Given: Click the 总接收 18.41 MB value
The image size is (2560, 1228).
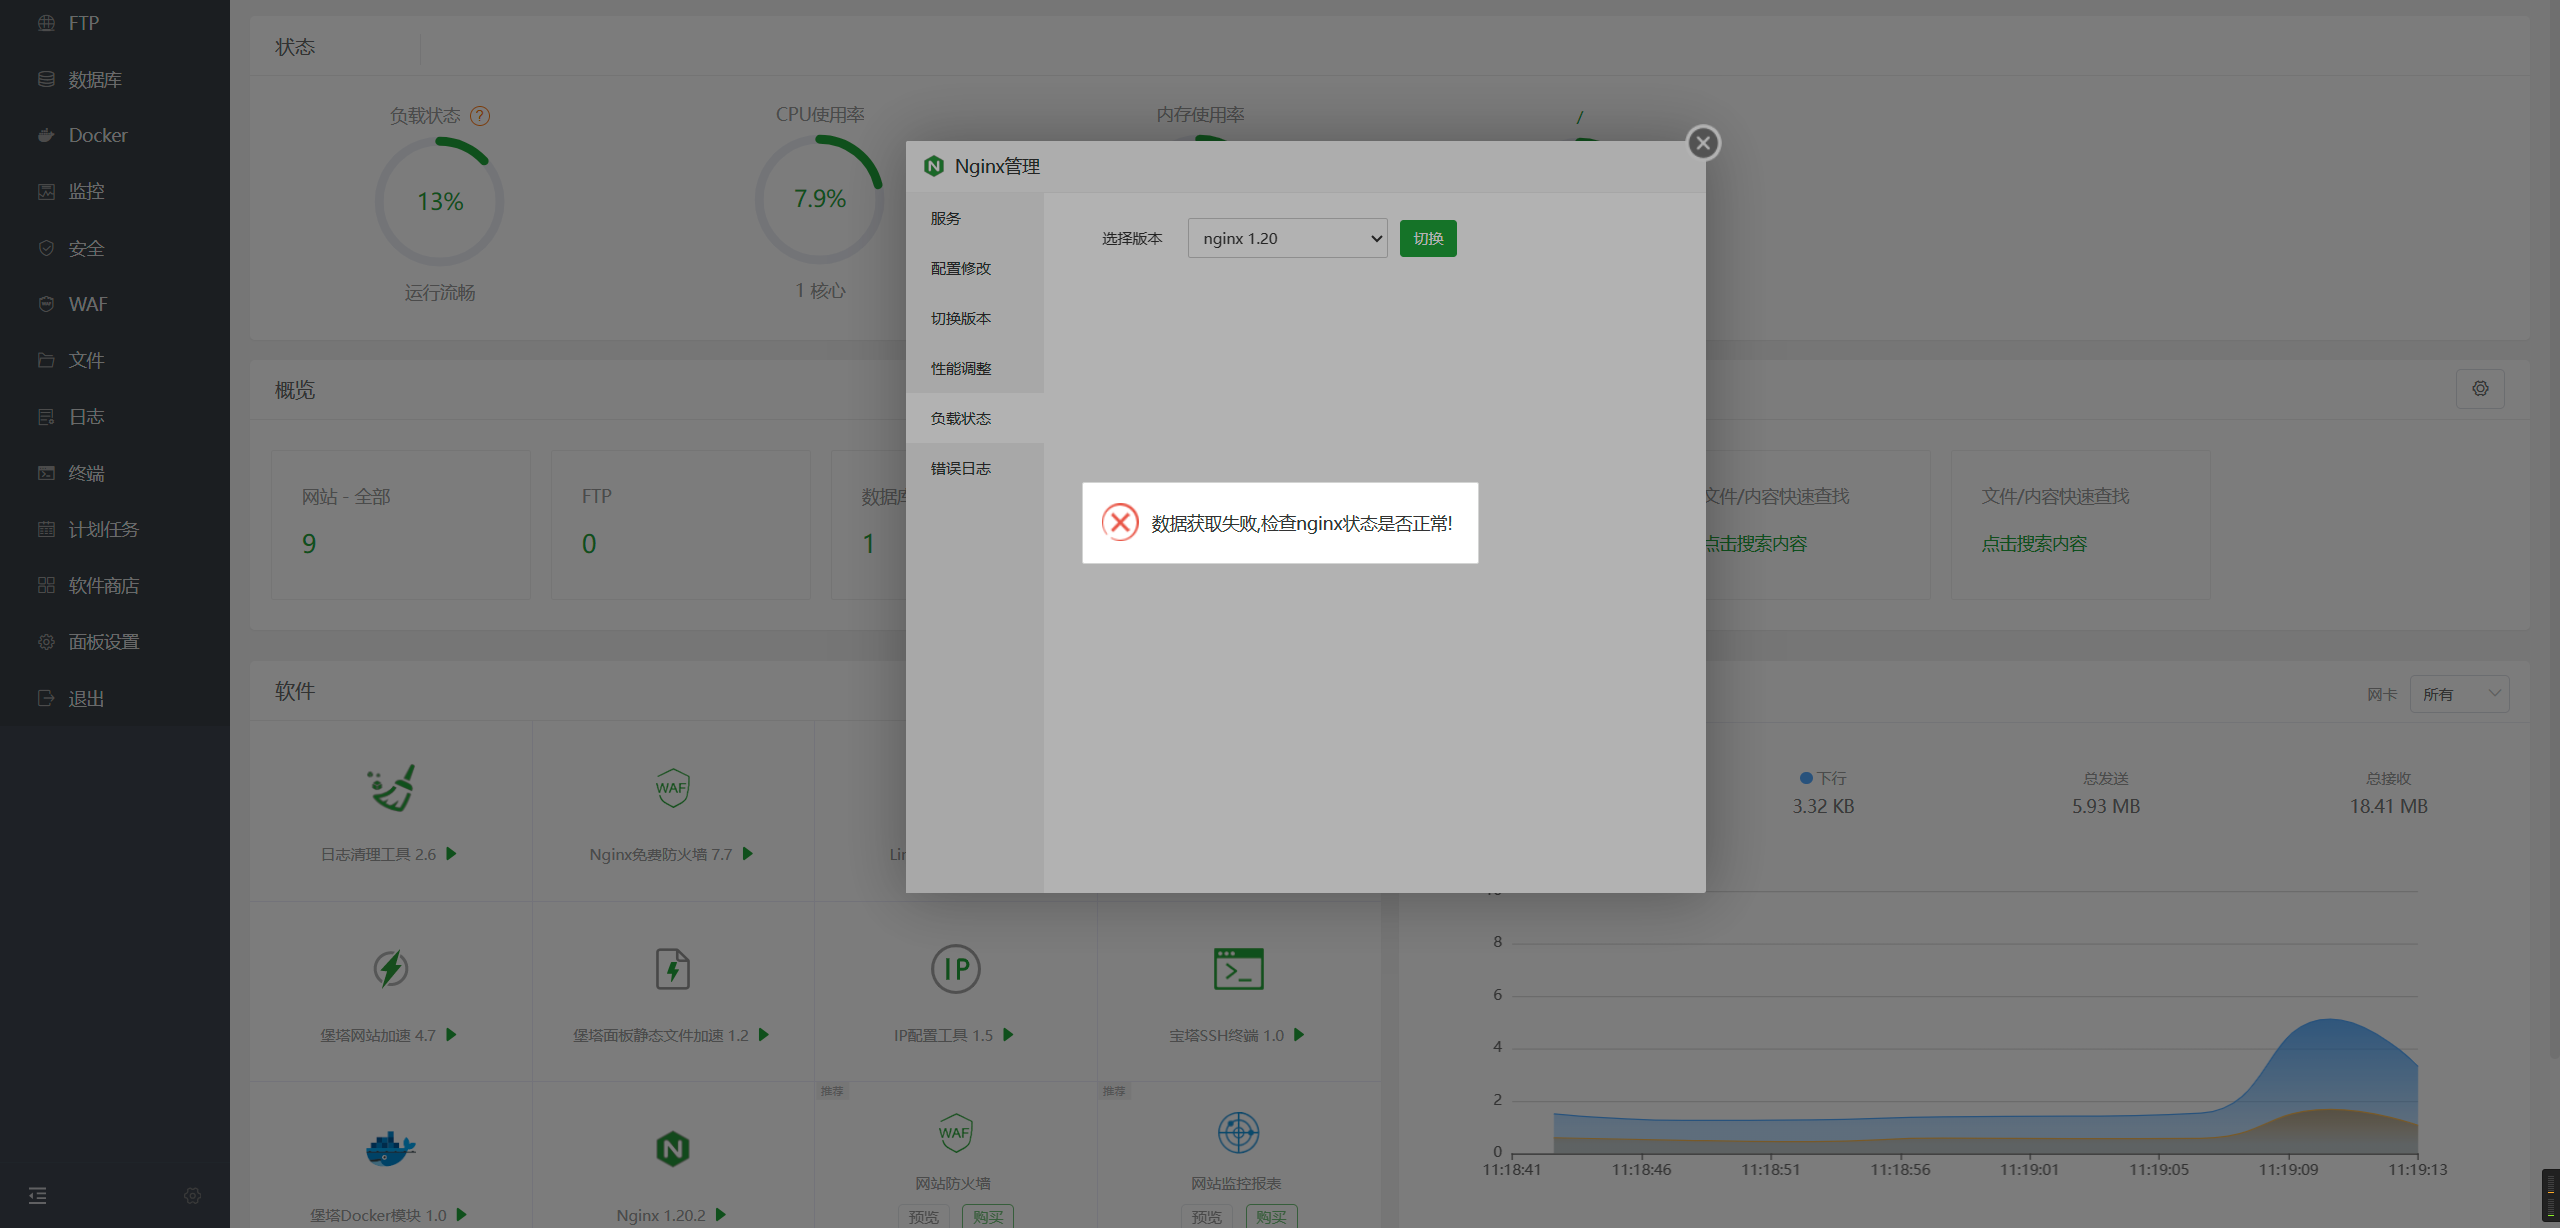Looking at the screenshot, I should pyautogui.click(x=2388, y=806).
